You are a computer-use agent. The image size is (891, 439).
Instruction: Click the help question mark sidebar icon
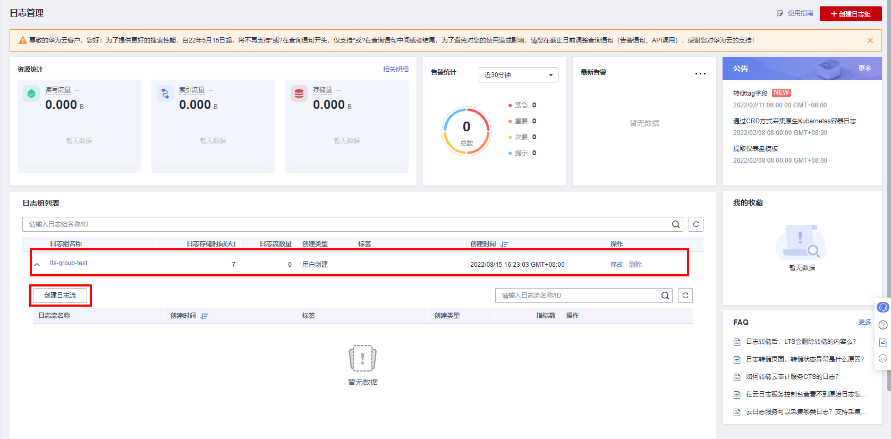[x=882, y=325]
